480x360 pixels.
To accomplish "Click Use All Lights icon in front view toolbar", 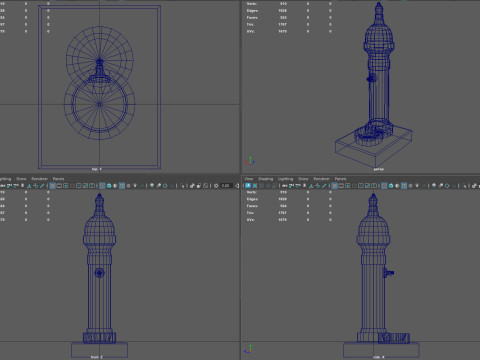I will coord(135,186).
